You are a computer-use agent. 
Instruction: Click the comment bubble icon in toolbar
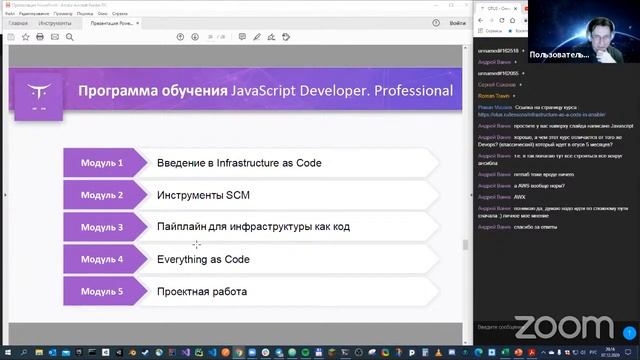click(x=242, y=37)
